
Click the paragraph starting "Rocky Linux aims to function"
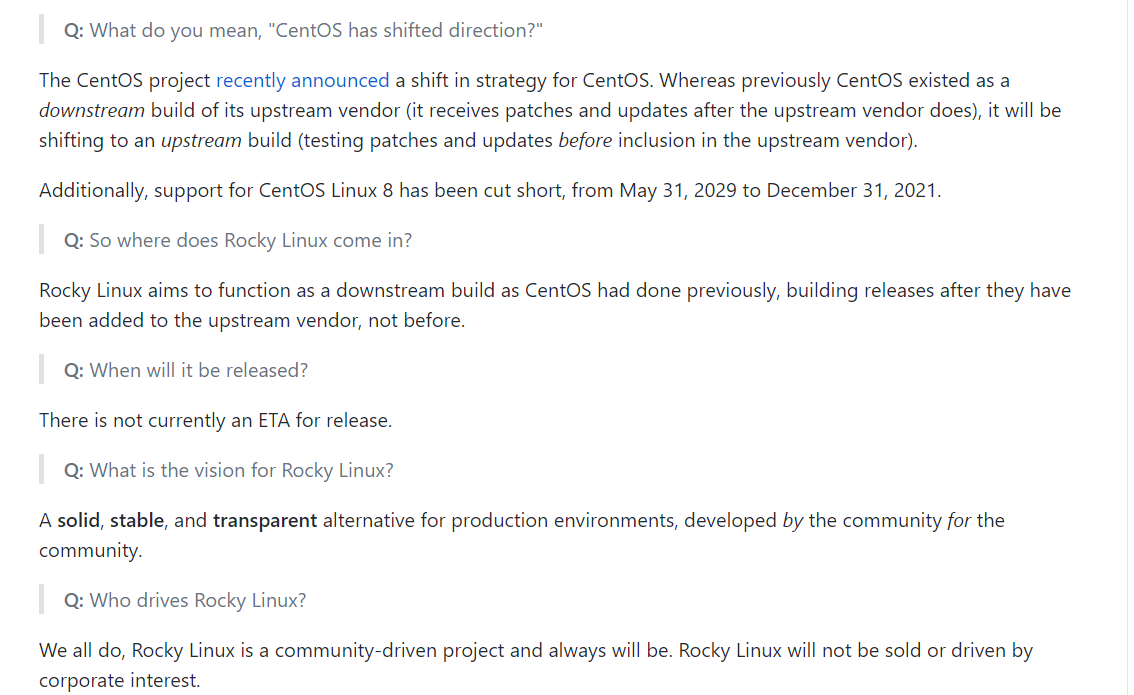click(554, 291)
